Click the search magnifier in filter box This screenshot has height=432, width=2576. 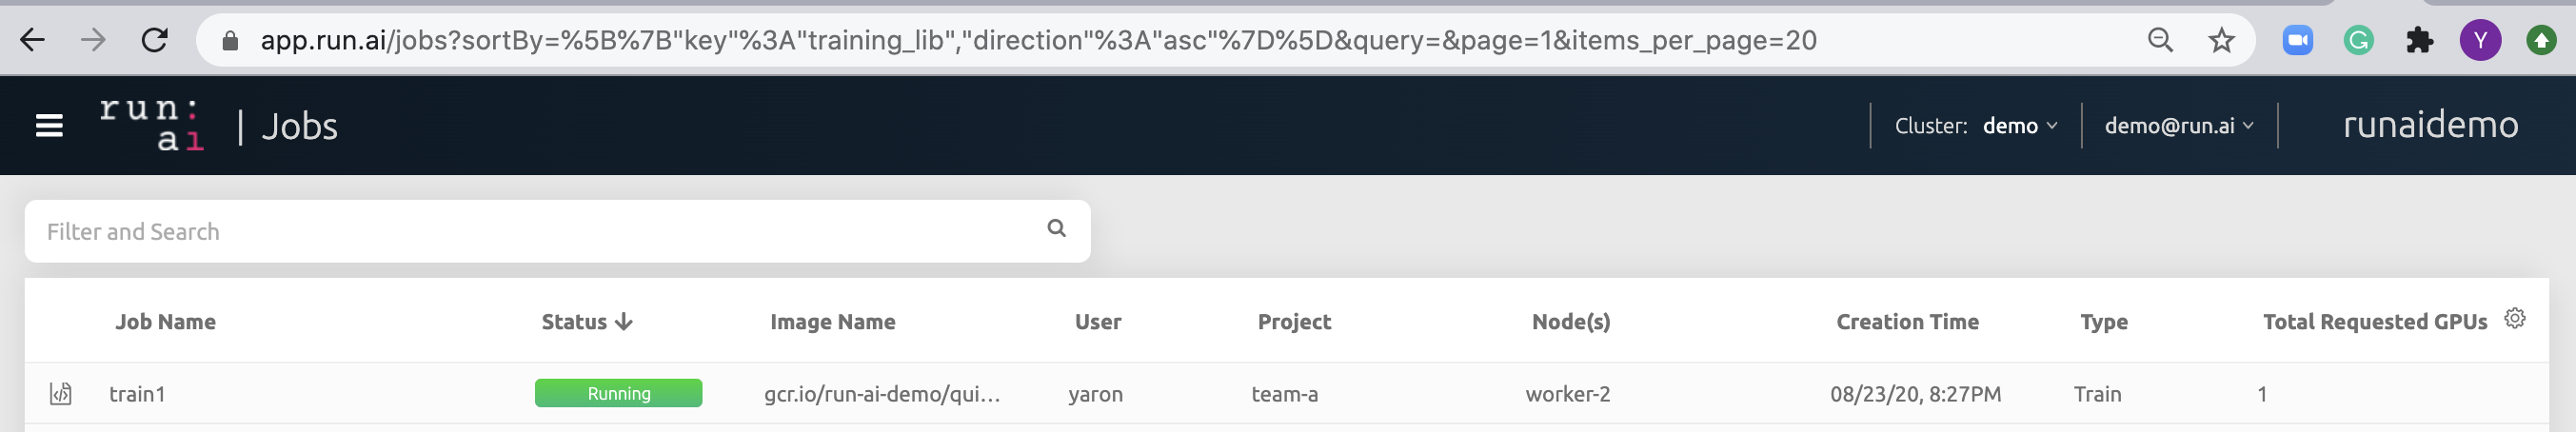(x=1056, y=229)
